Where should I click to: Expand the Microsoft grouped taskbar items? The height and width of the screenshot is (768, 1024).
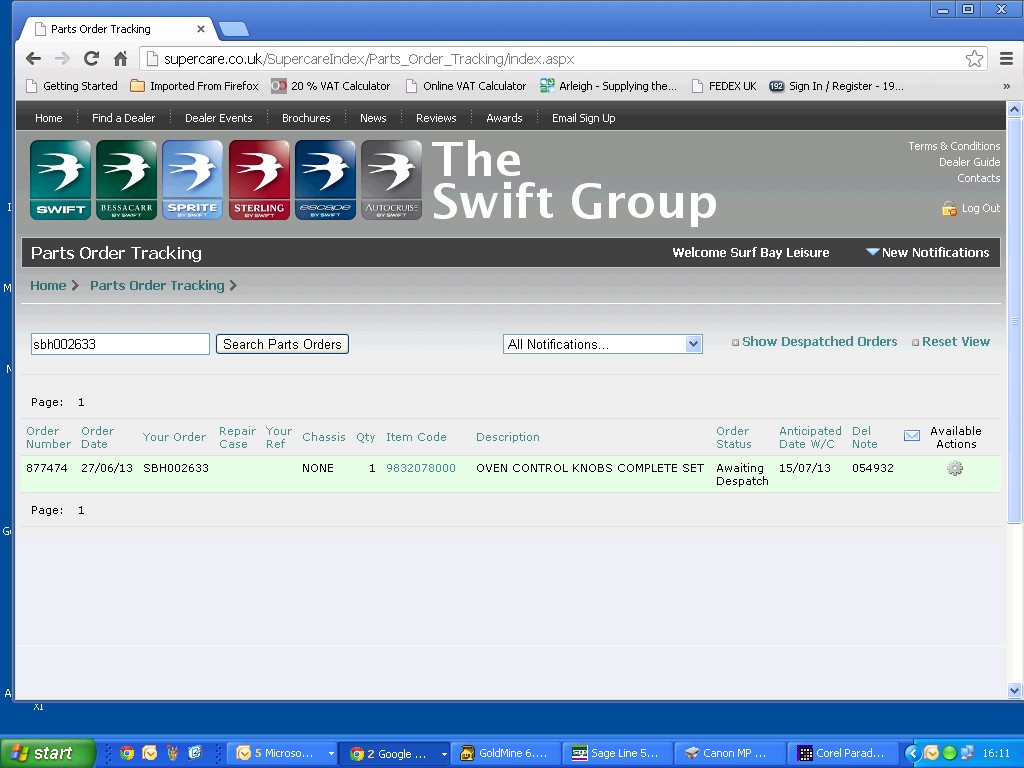click(x=331, y=754)
